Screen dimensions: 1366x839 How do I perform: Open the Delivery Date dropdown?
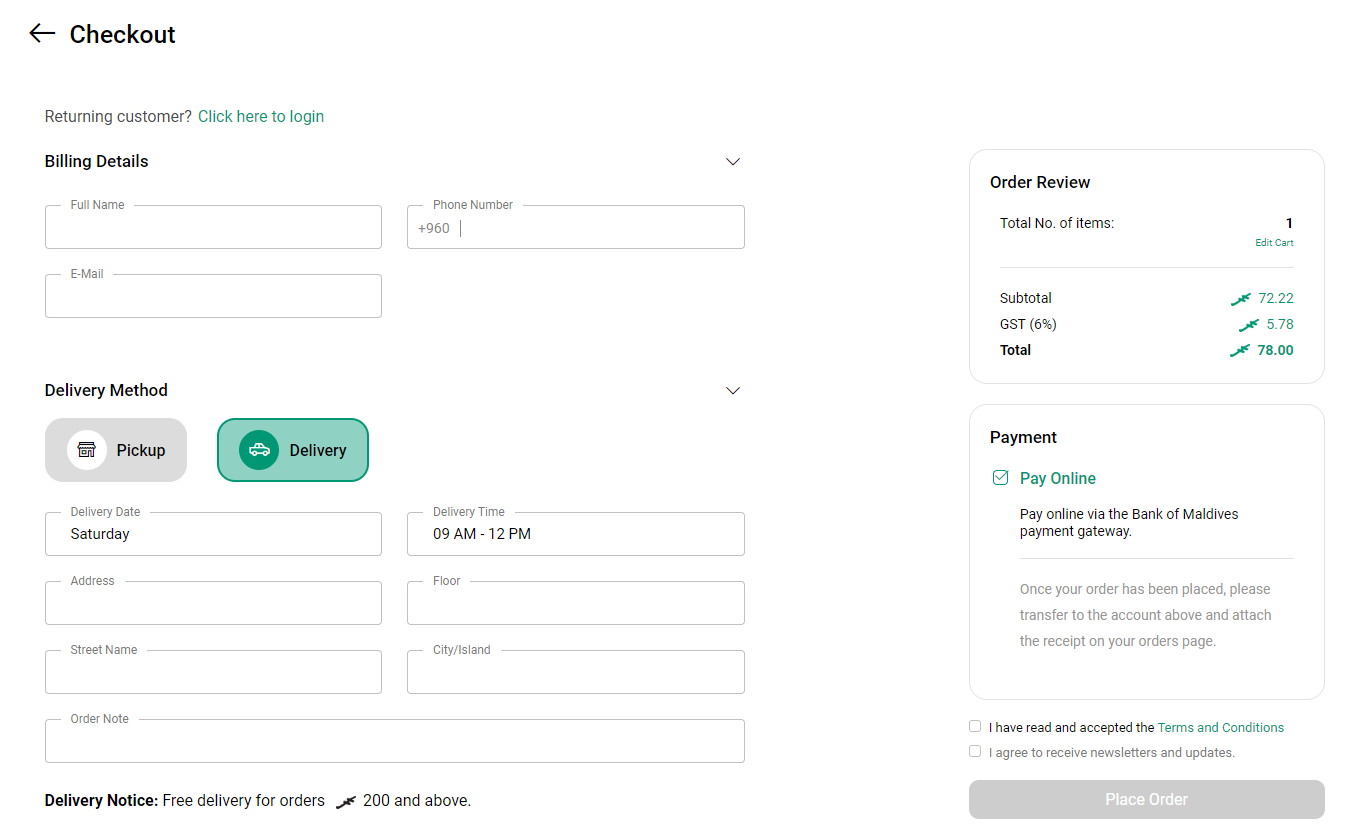click(213, 534)
